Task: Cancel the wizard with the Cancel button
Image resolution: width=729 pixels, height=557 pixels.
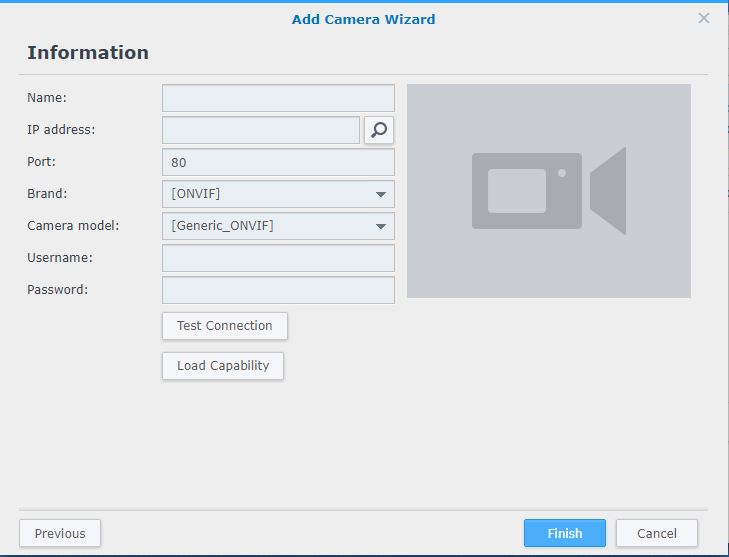Action: coord(656,533)
